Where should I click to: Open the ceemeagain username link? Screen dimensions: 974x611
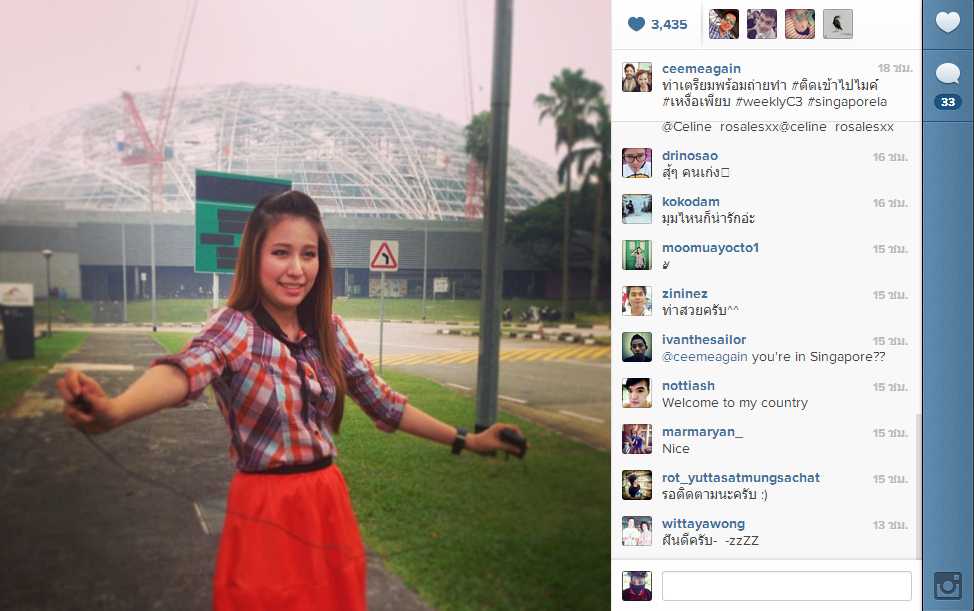[701, 68]
